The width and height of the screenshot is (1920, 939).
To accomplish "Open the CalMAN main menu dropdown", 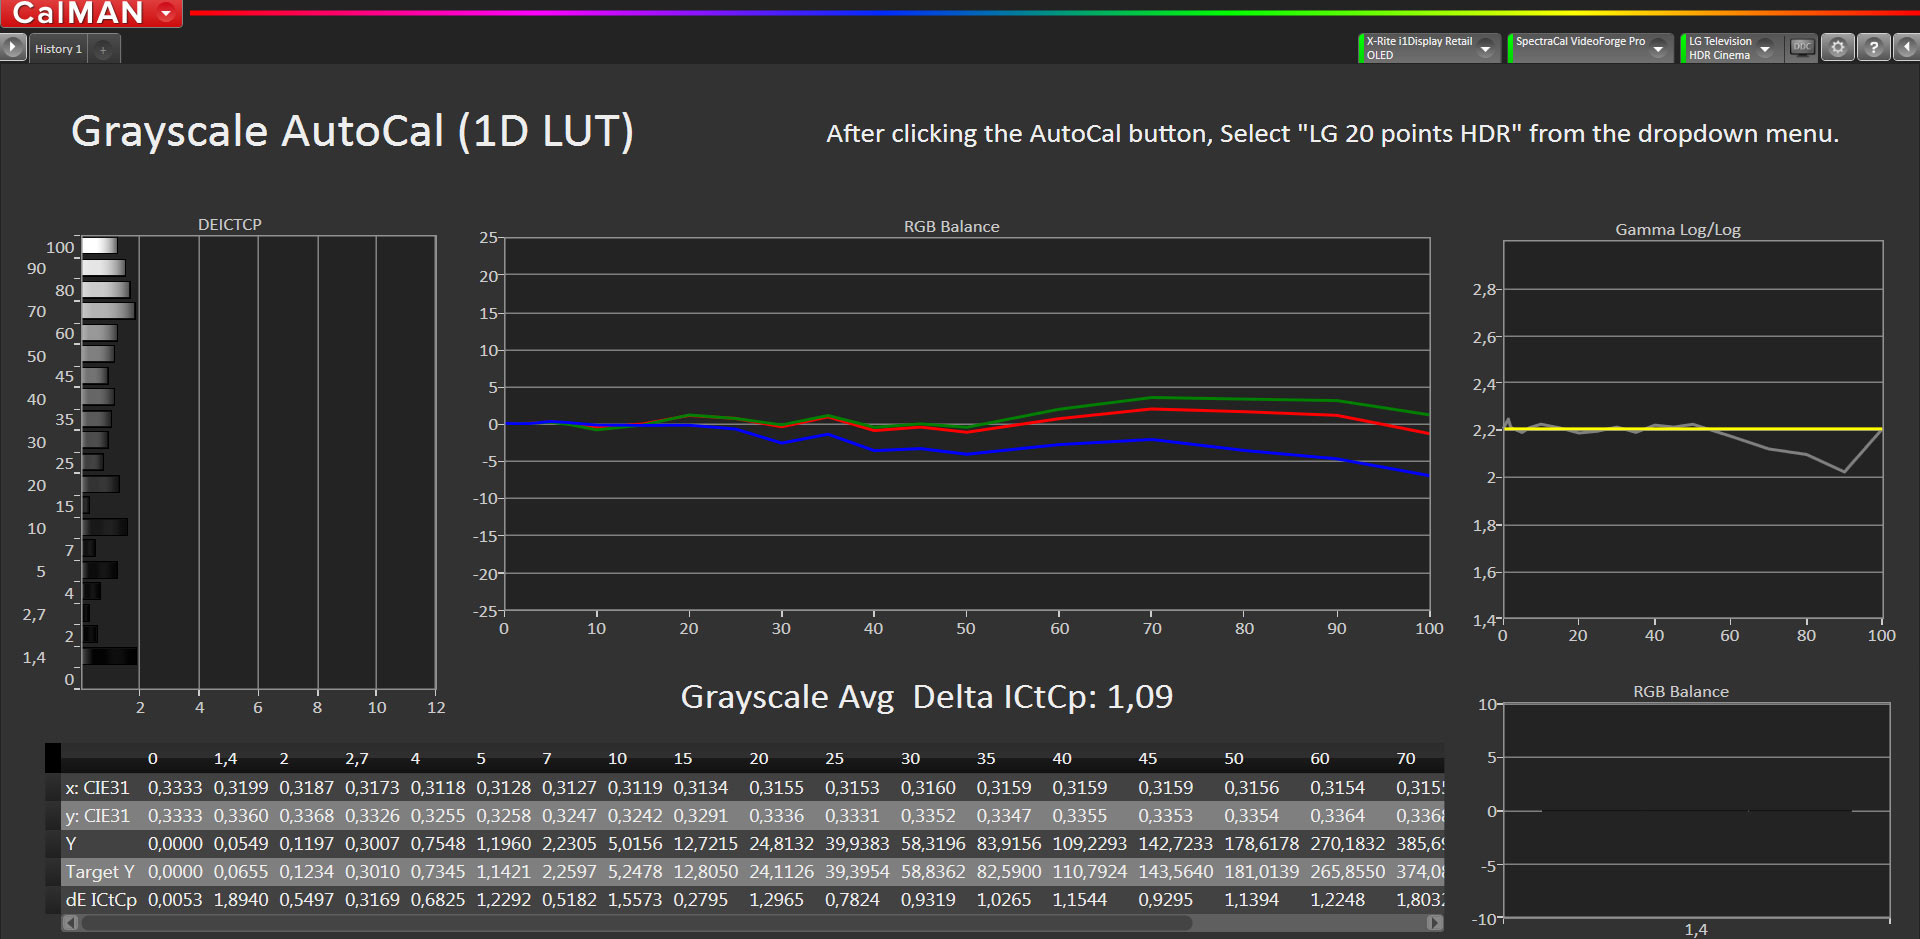I will 166,13.
